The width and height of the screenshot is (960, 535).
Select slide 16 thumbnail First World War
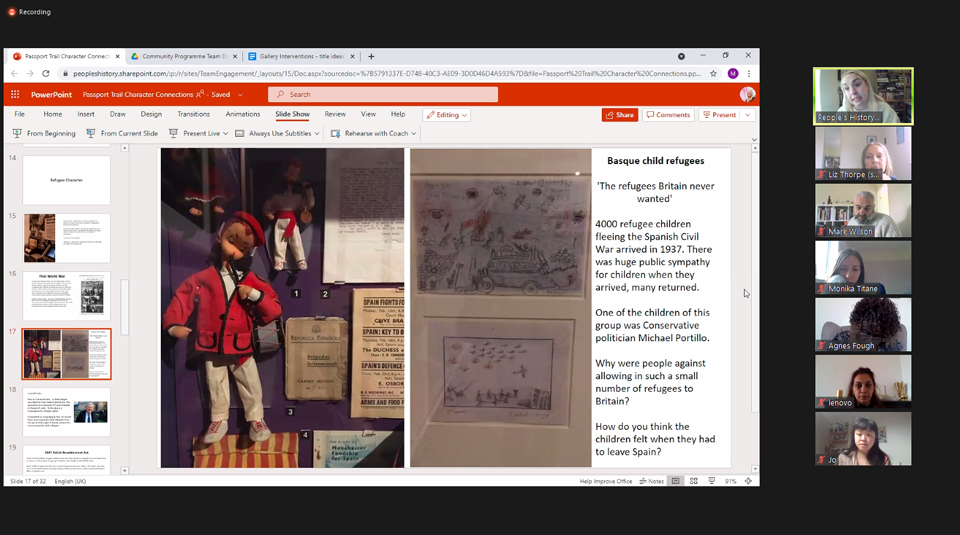66,296
